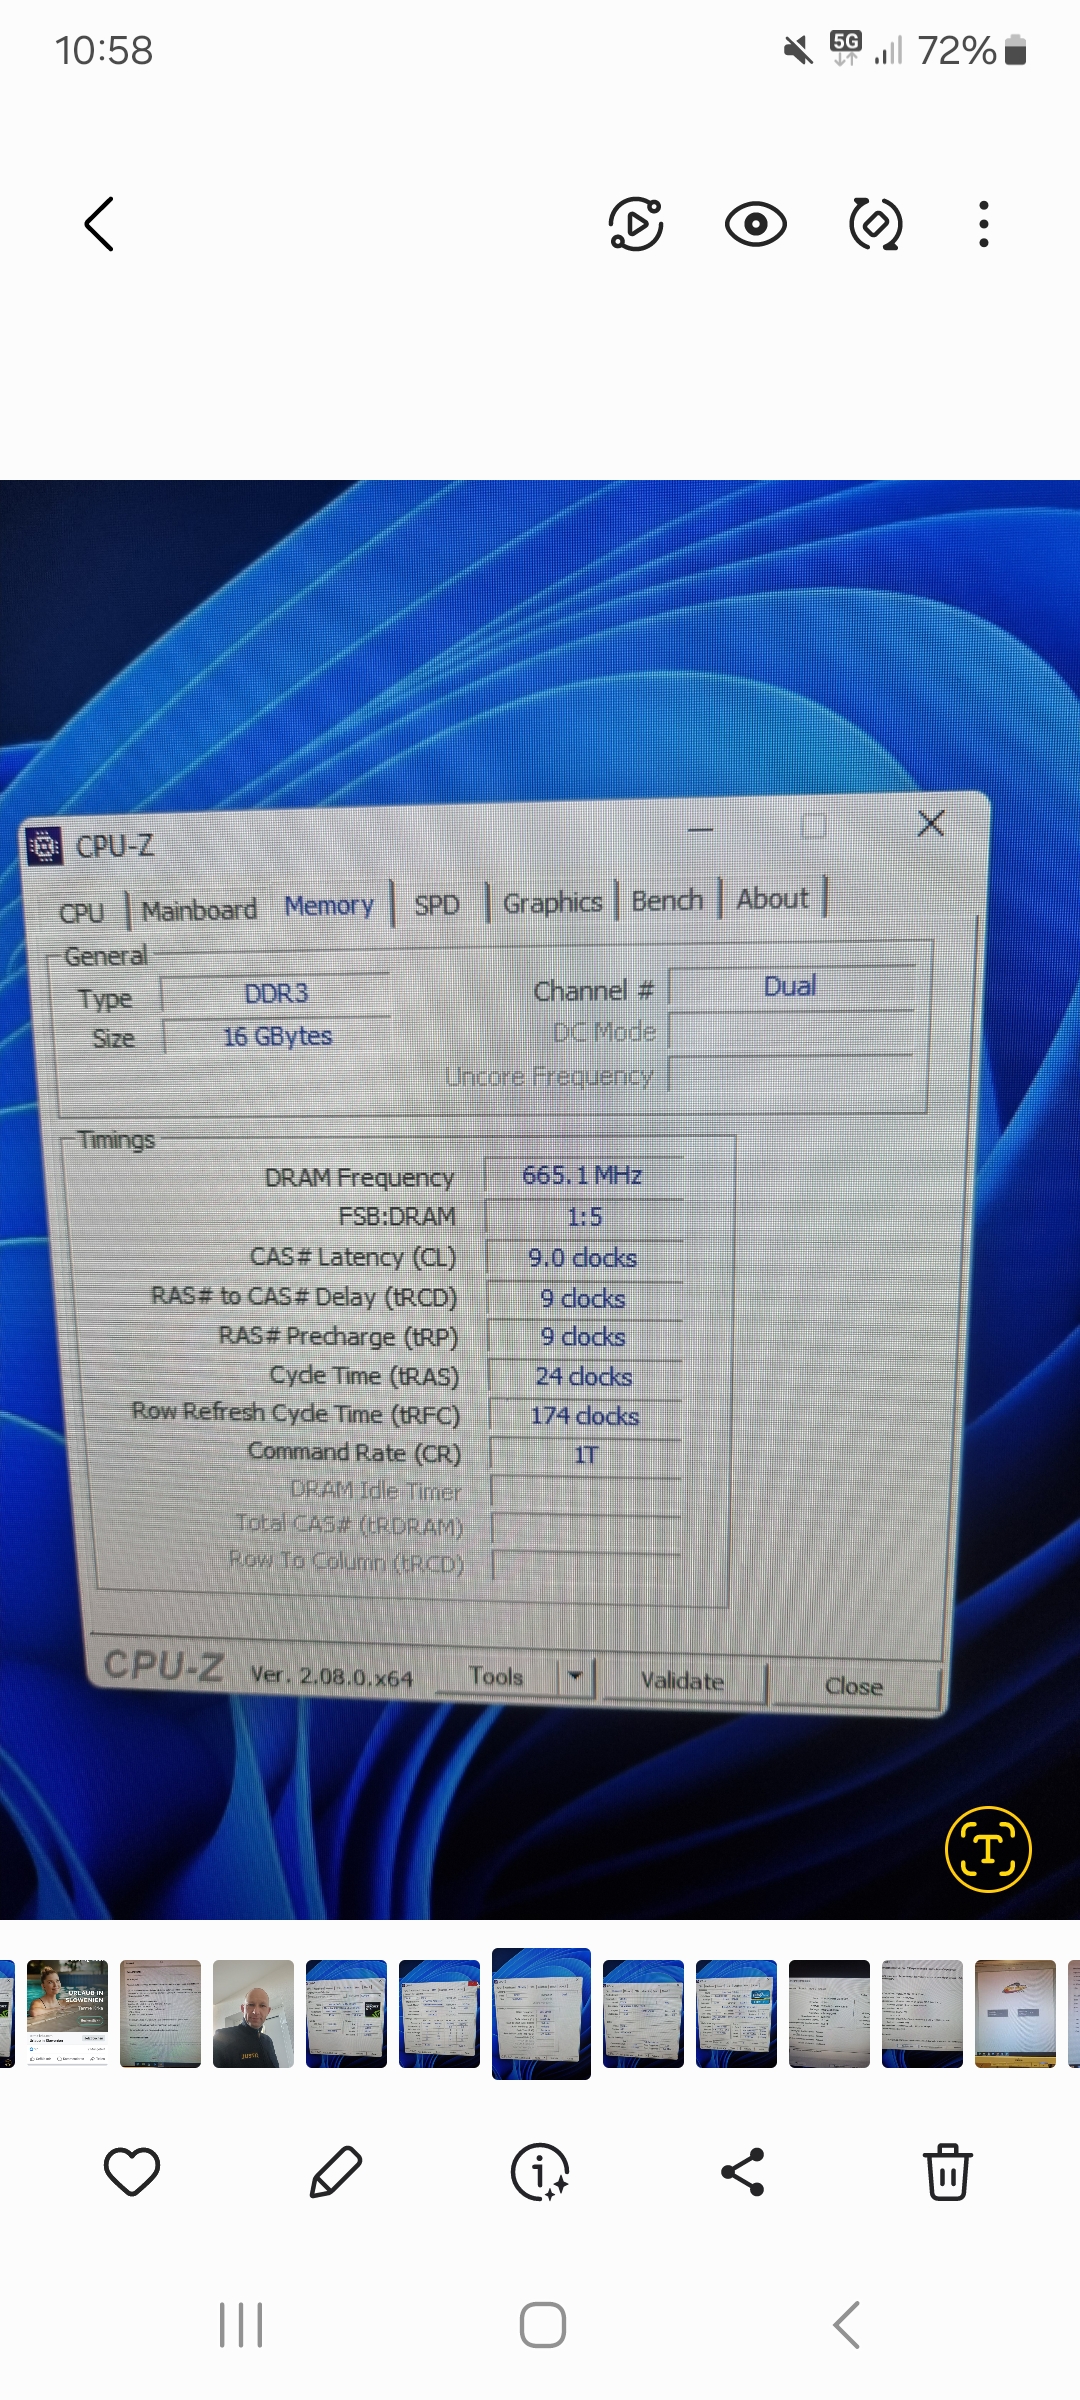The image size is (1080, 2400).
Task: Tap the 1T command rate value
Action: (x=585, y=1455)
